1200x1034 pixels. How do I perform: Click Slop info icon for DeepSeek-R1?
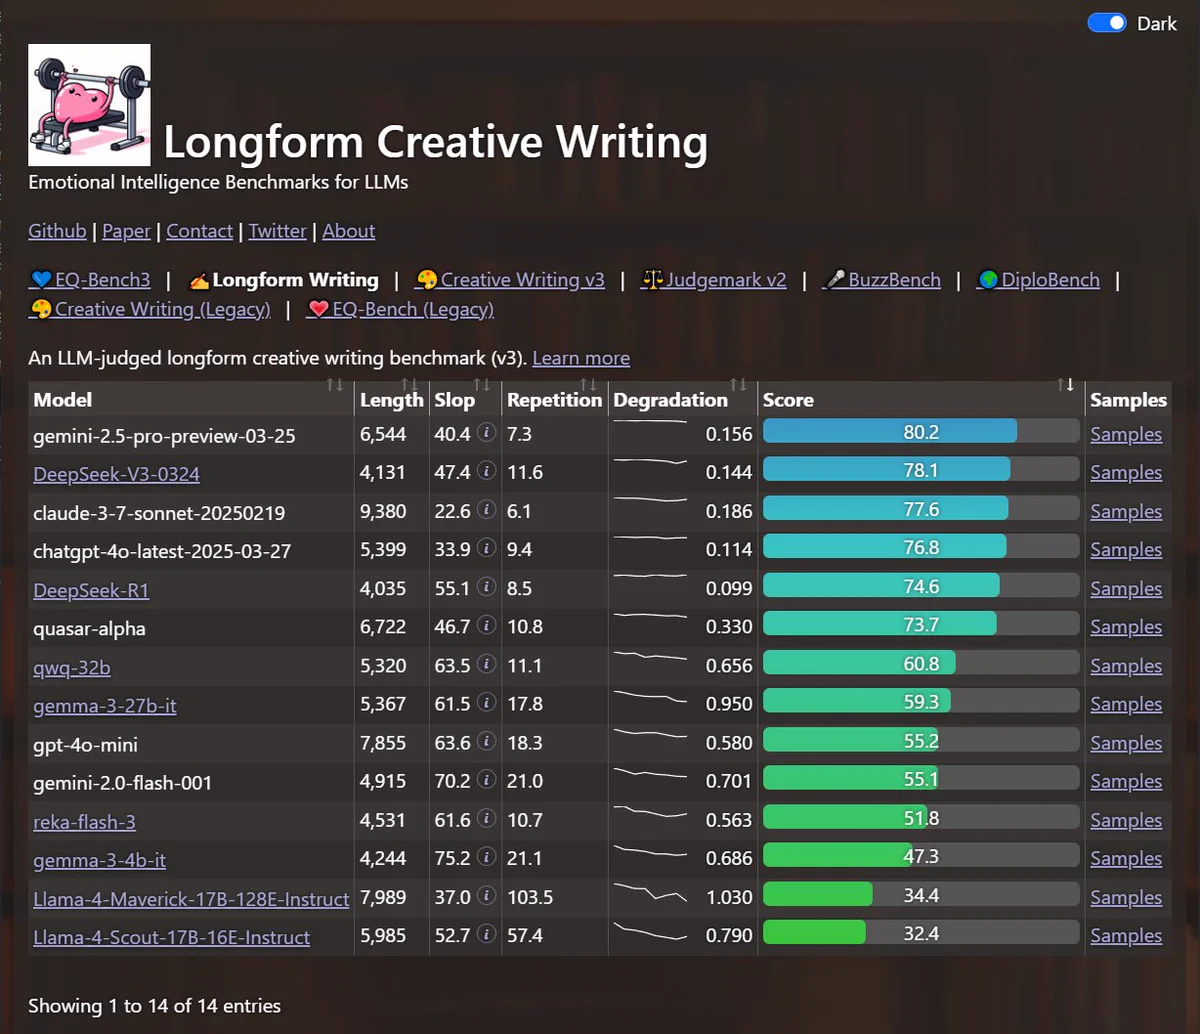486,588
